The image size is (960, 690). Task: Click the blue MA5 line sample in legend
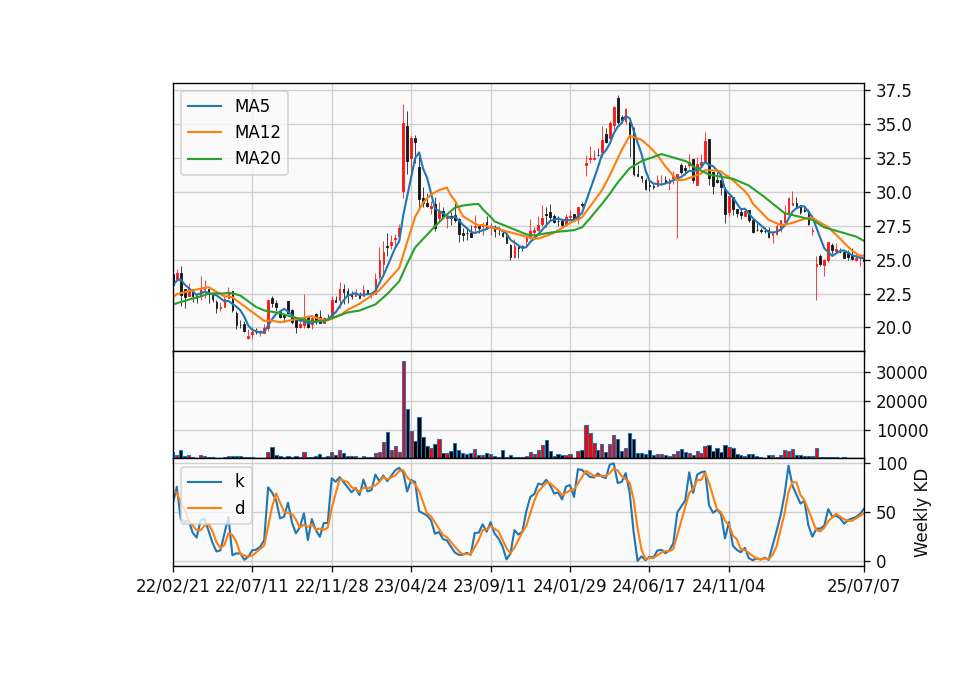(x=204, y=106)
